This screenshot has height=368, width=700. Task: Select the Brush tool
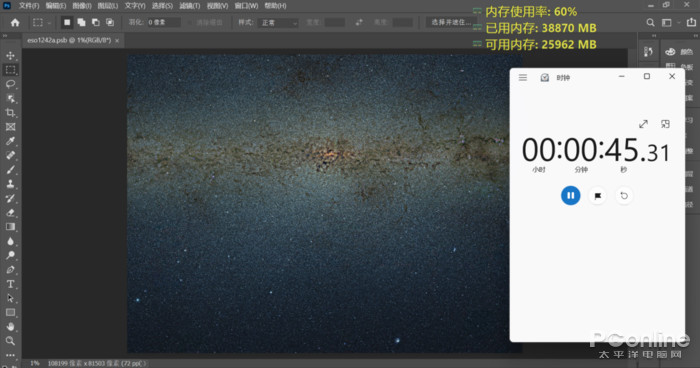pyautogui.click(x=10, y=170)
